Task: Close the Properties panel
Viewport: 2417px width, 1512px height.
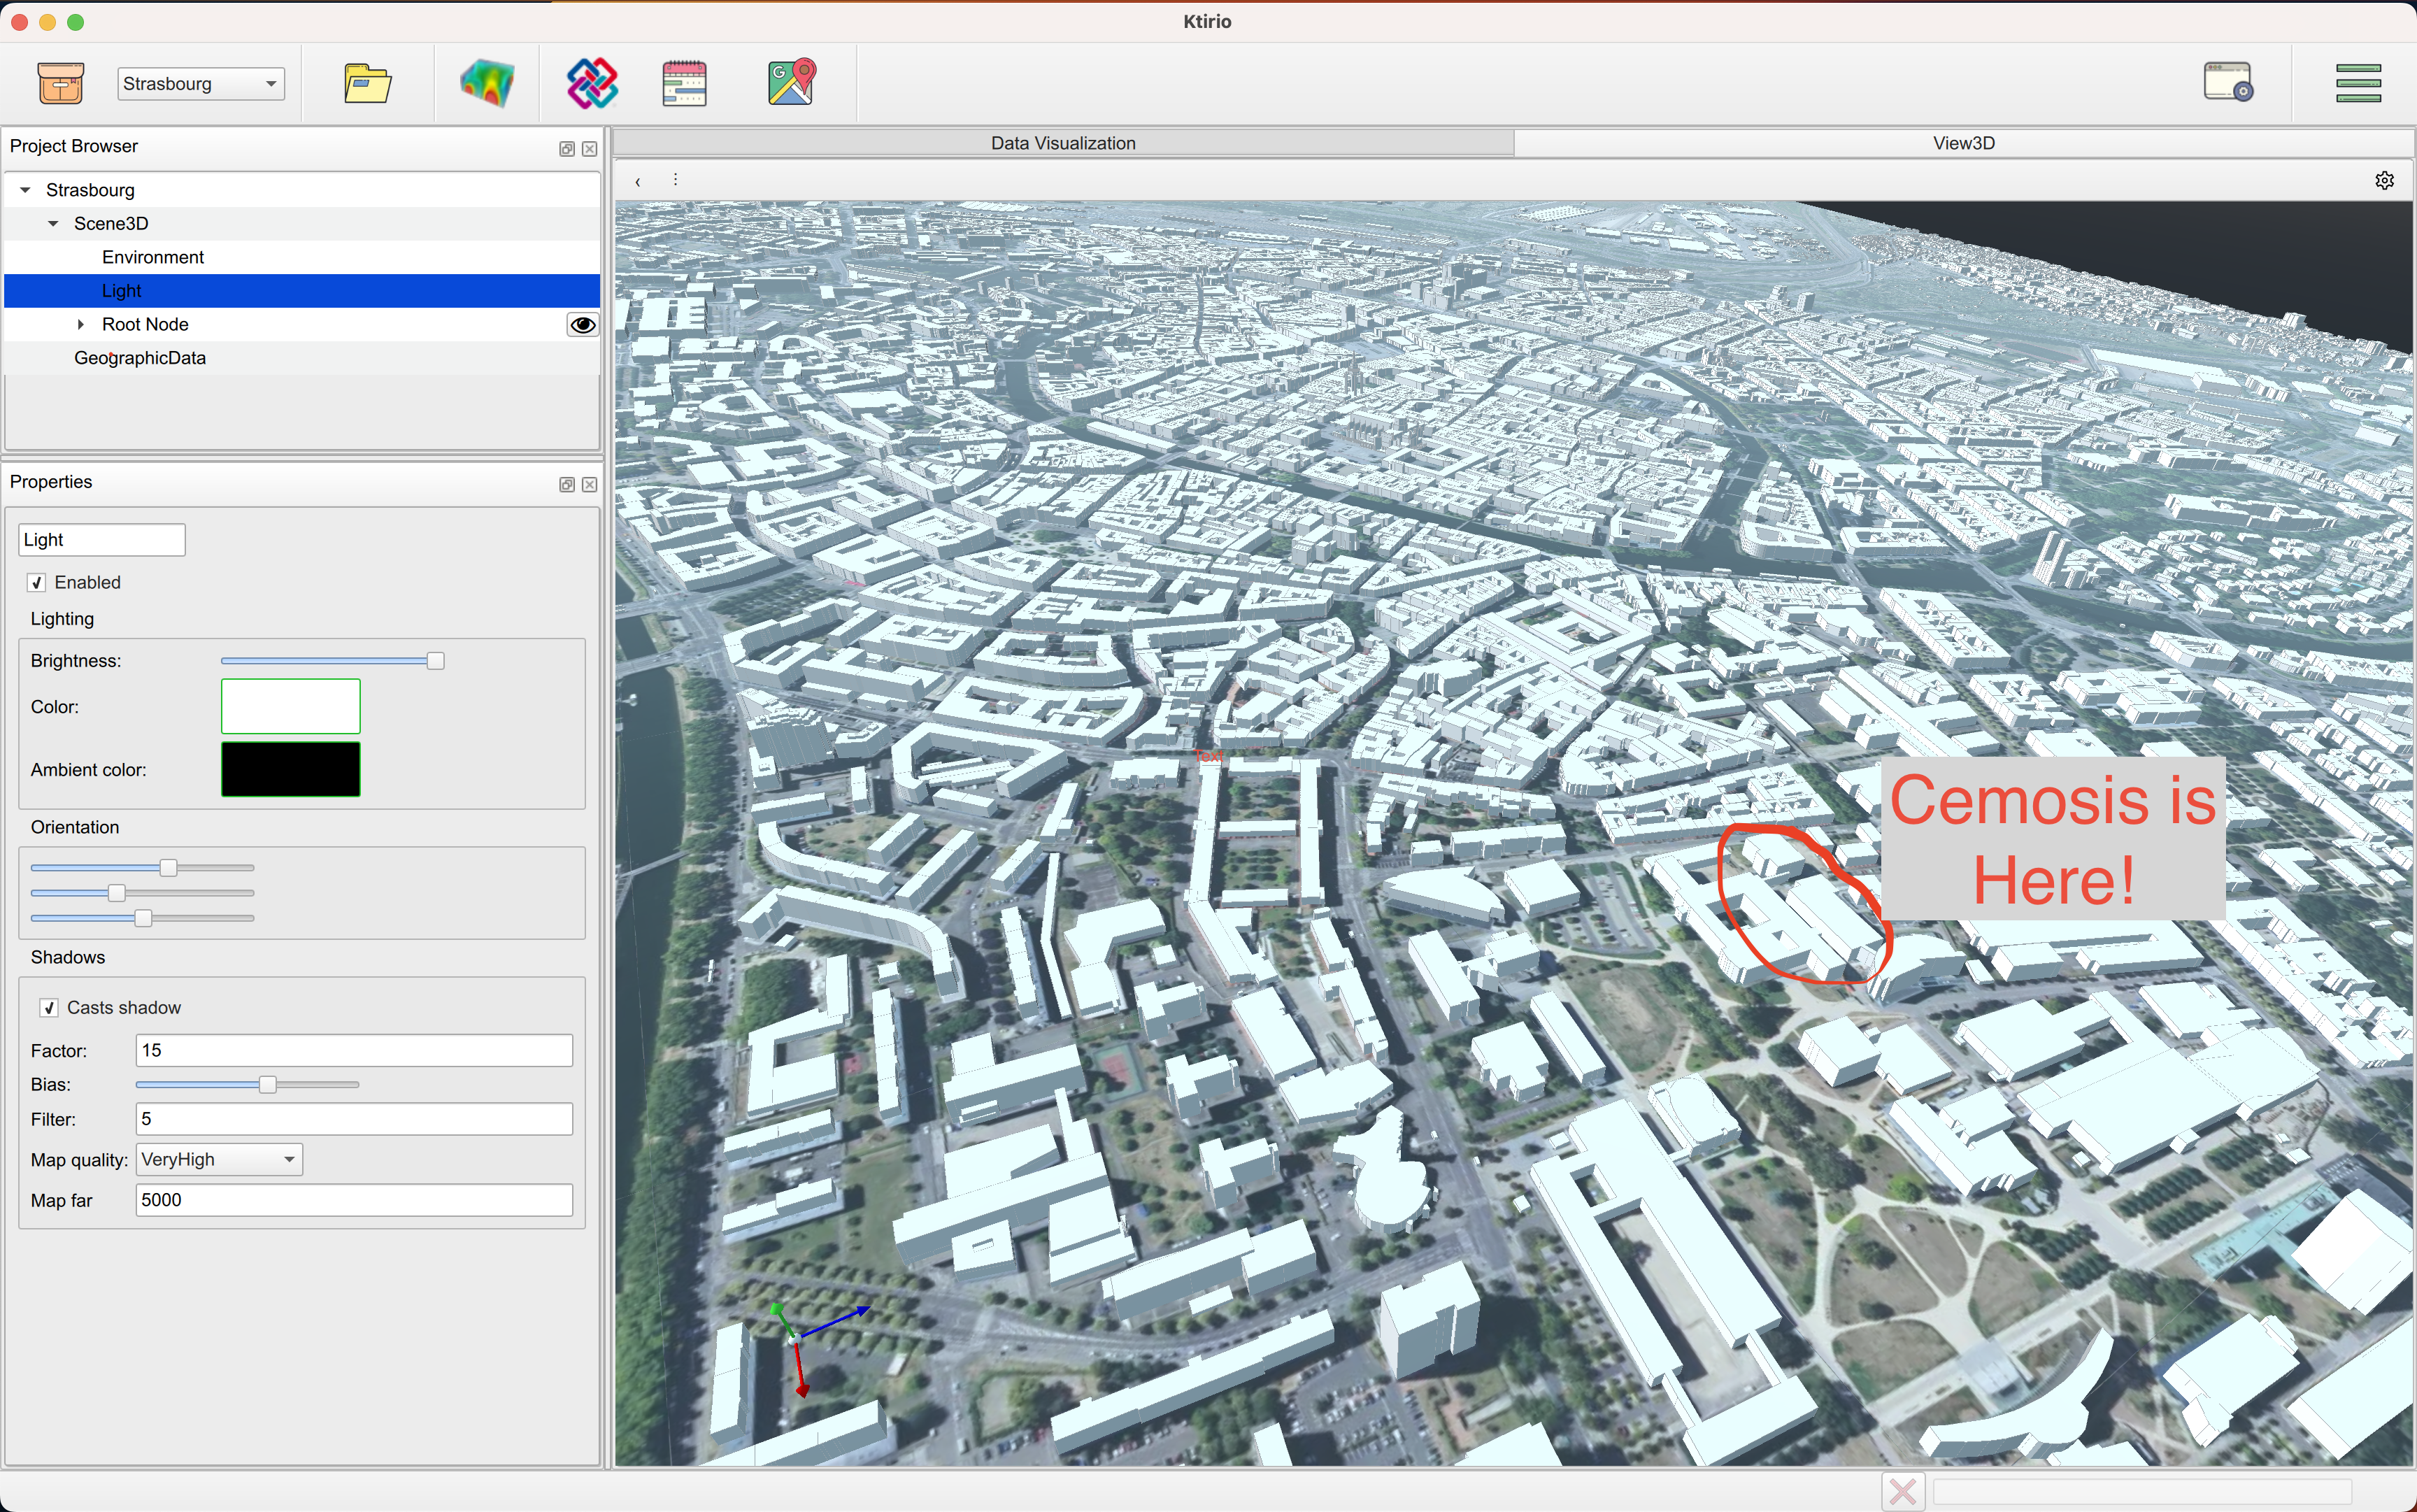Action: (x=590, y=485)
